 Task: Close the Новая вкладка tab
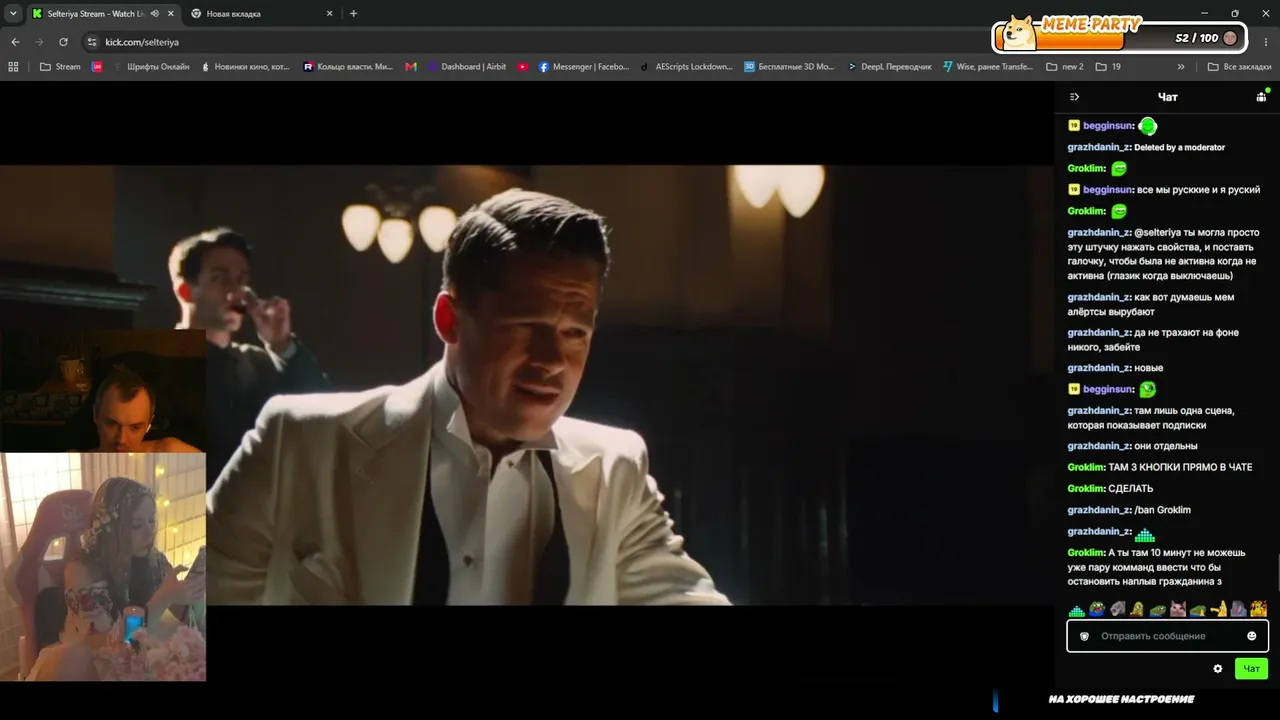[x=330, y=14]
